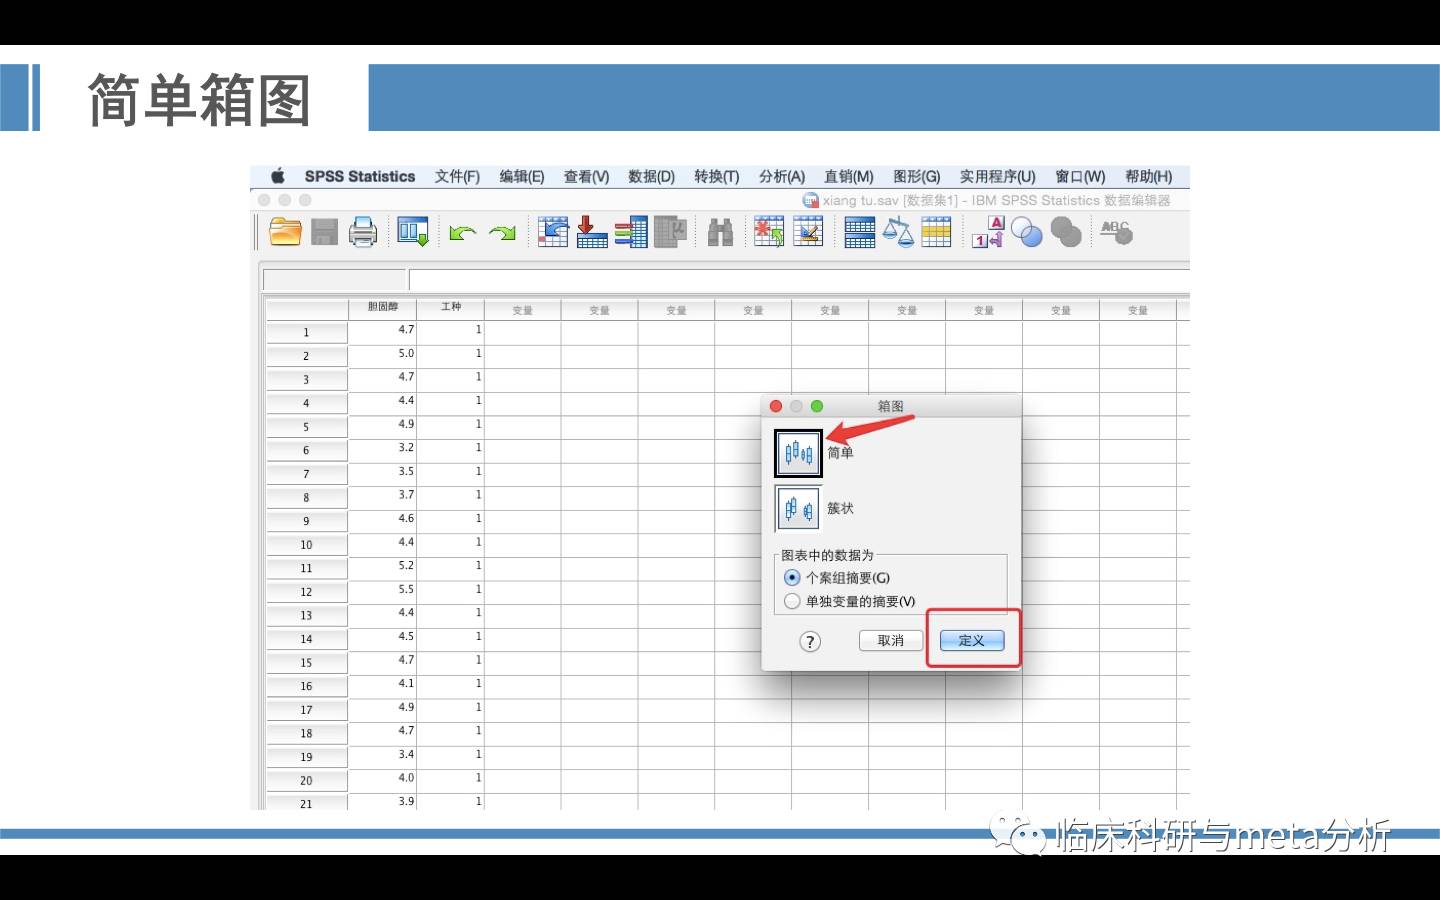Image resolution: width=1440 pixels, height=900 pixels.
Task: Choose the 簇状 clustered boxplot icon
Action: point(798,509)
